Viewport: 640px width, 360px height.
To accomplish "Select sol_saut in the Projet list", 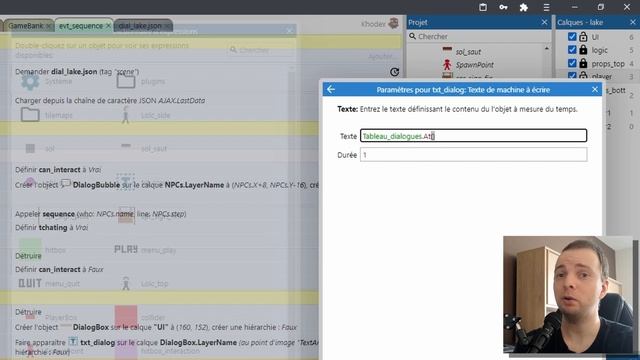I will (x=468, y=52).
